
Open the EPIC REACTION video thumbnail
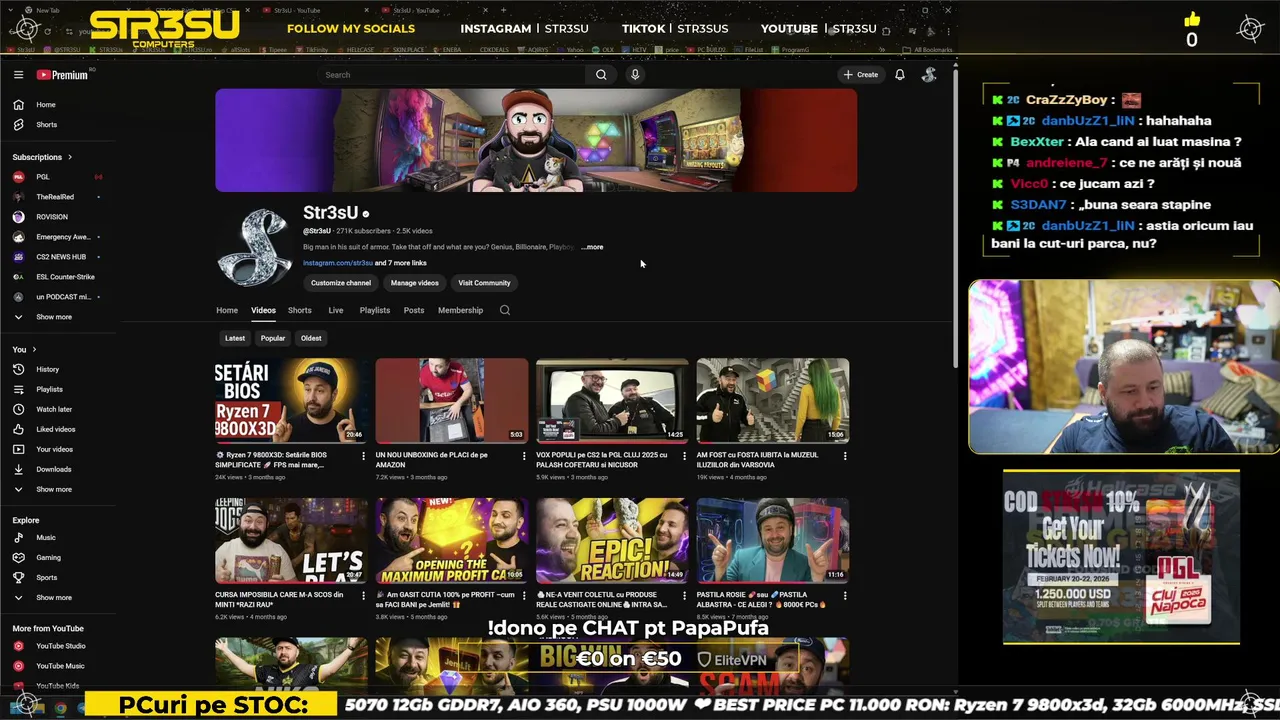click(x=612, y=540)
